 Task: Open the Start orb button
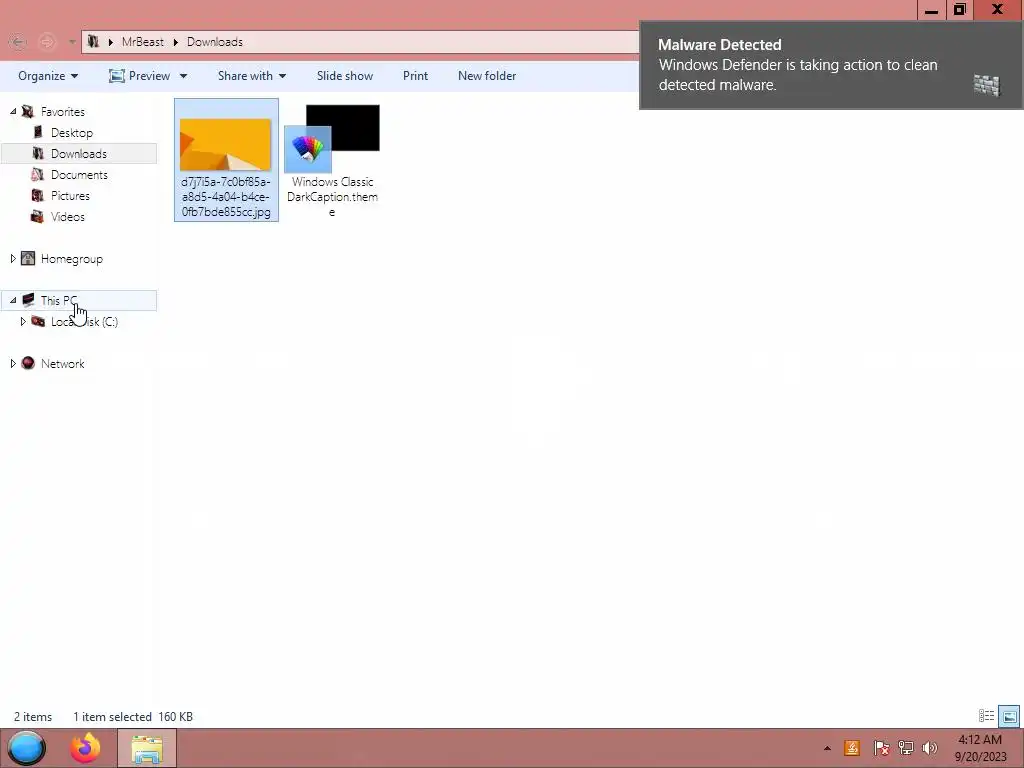pos(27,748)
